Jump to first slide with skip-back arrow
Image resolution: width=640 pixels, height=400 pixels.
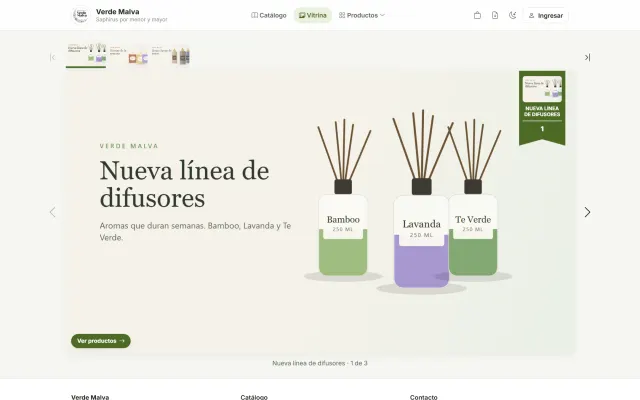click(x=52, y=57)
